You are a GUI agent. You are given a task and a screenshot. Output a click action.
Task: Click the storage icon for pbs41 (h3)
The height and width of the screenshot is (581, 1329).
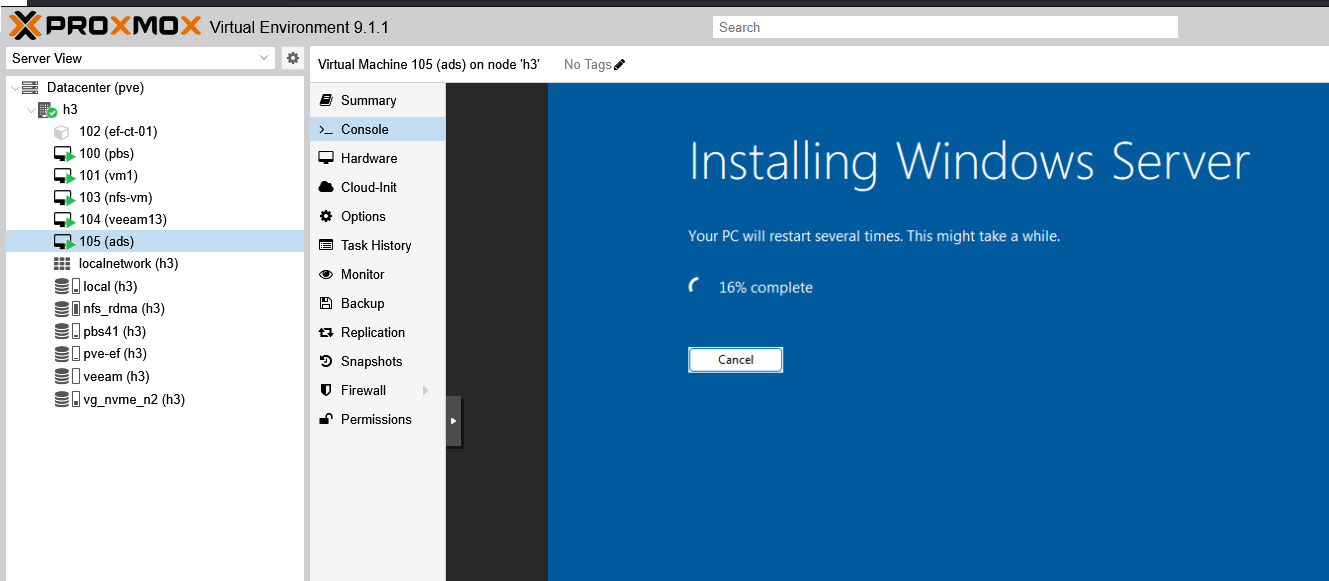pos(67,332)
